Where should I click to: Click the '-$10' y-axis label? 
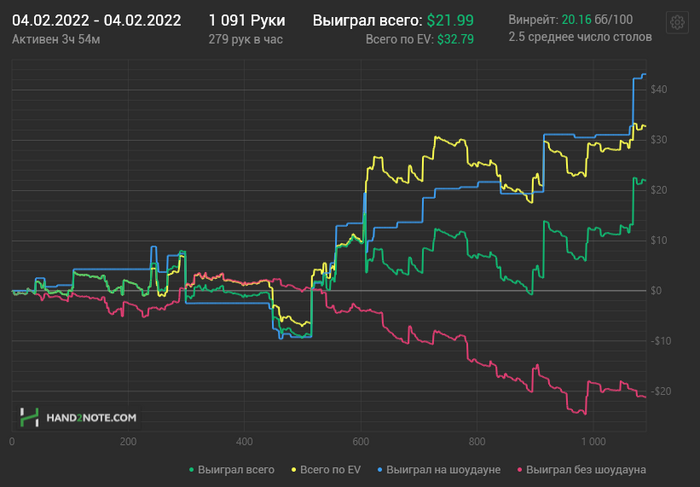click(x=660, y=341)
